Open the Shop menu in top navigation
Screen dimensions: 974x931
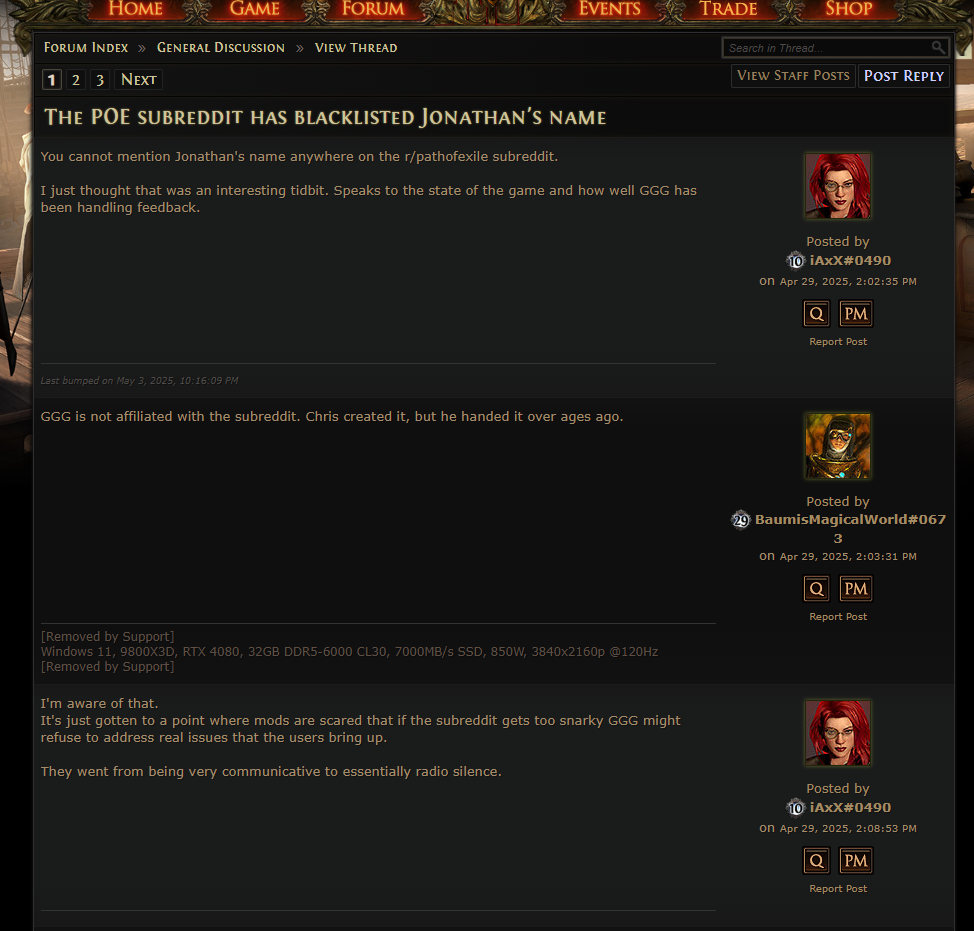click(849, 9)
